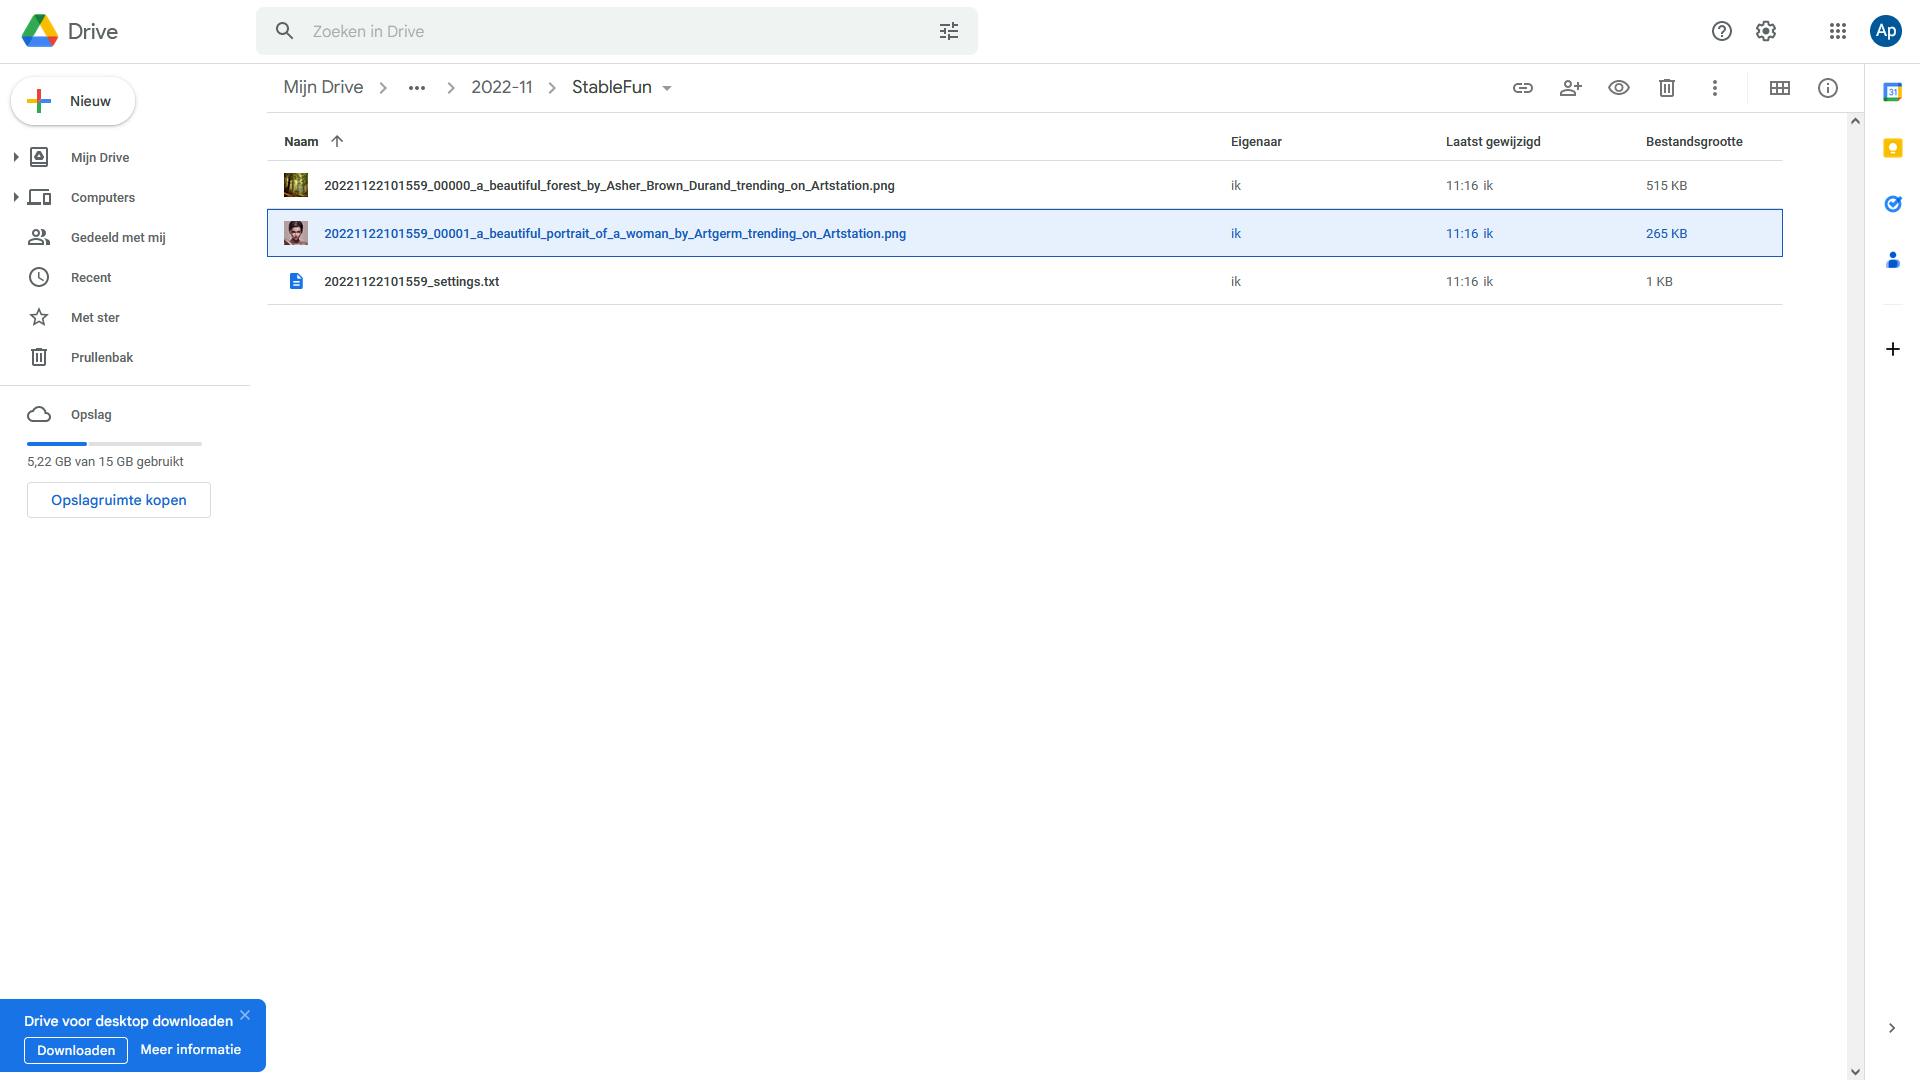Copy link for the selected file

click(x=1522, y=88)
